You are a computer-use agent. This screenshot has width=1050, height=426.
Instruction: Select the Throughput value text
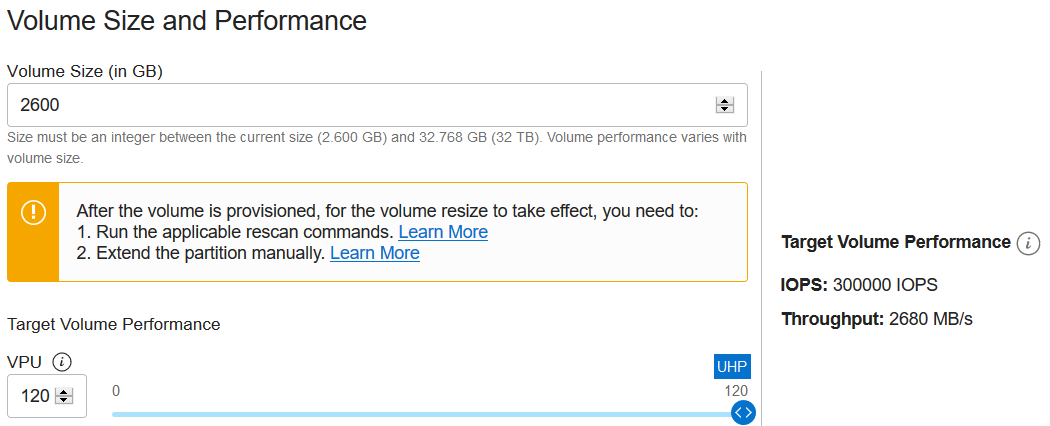pos(931,319)
